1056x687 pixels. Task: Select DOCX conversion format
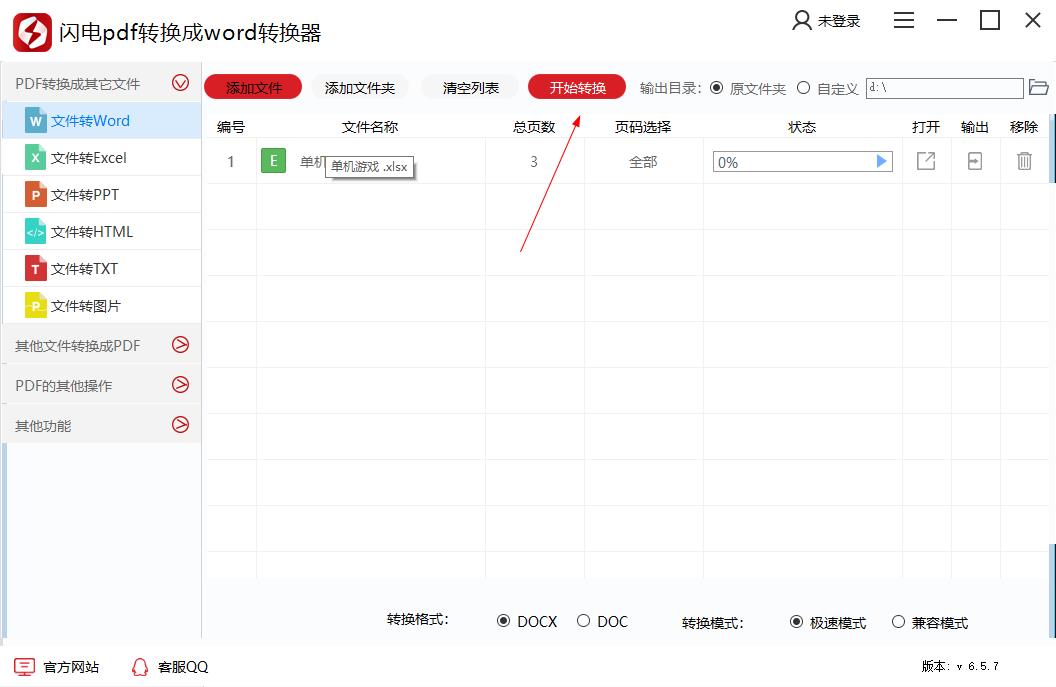(x=503, y=621)
